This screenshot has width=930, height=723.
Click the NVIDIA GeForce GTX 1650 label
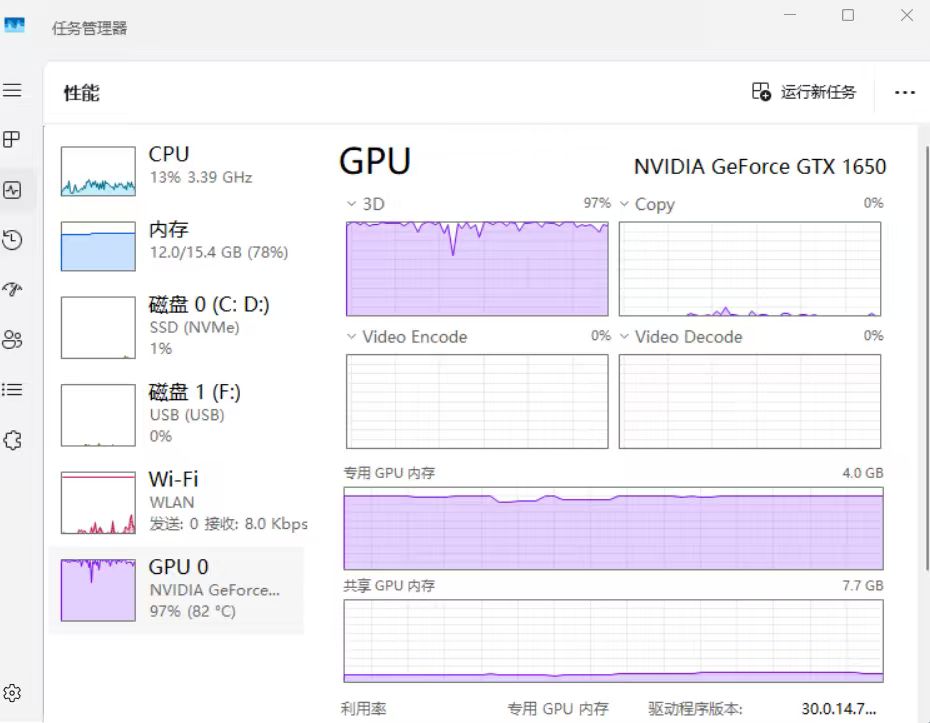point(760,167)
